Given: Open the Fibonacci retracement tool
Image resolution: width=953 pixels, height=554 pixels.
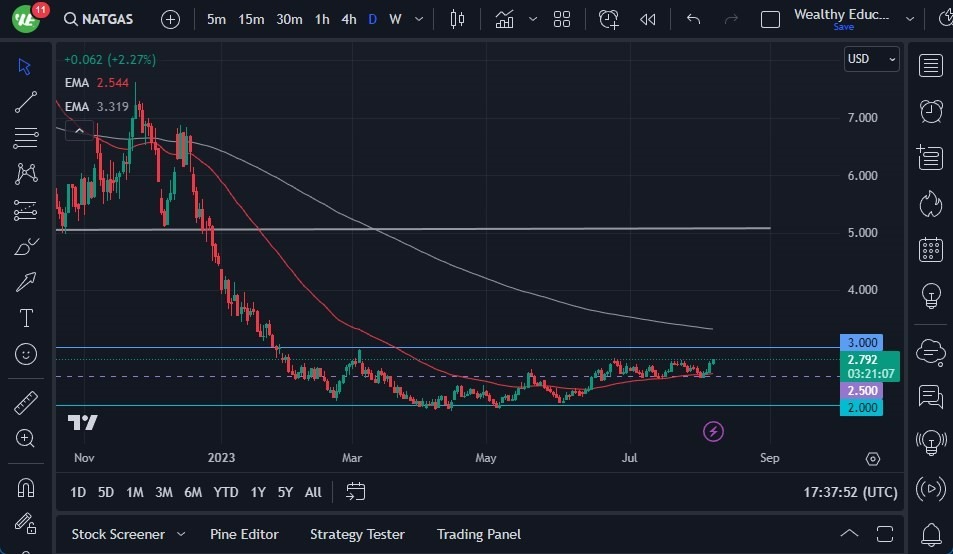Looking at the screenshot, I should click(x=26, y=138).
